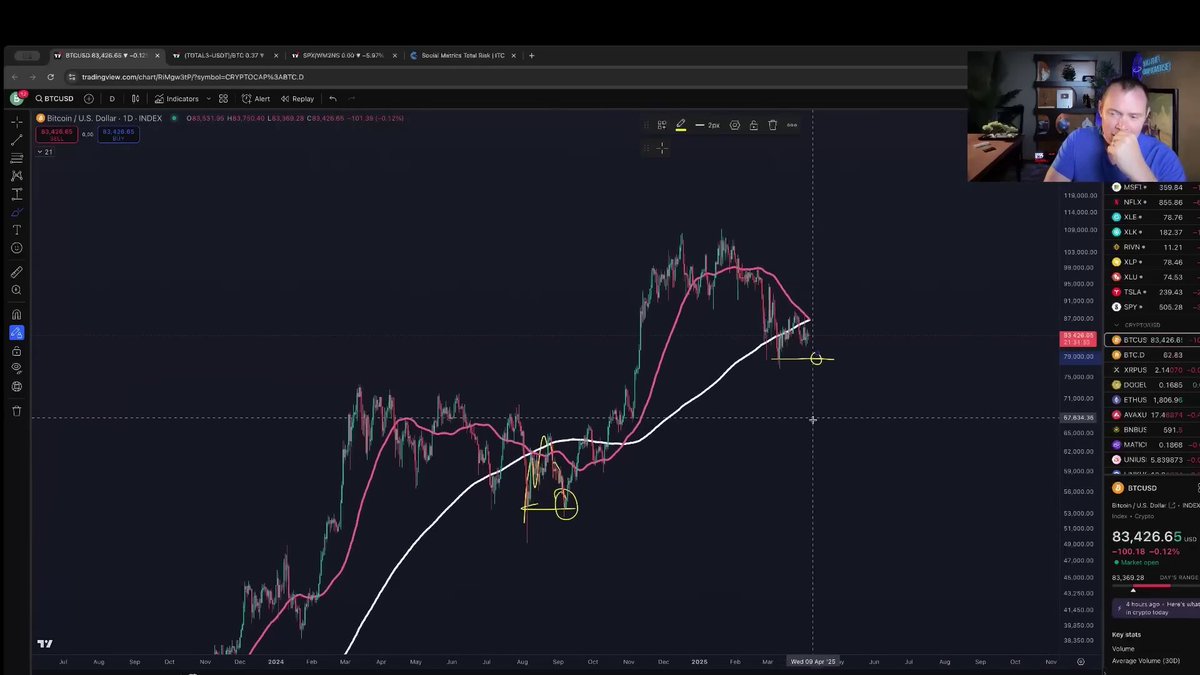Click the BUY price button
The height and width of the screenshot is (675, 1200).
pyautogui.click(x=118, y=134)
